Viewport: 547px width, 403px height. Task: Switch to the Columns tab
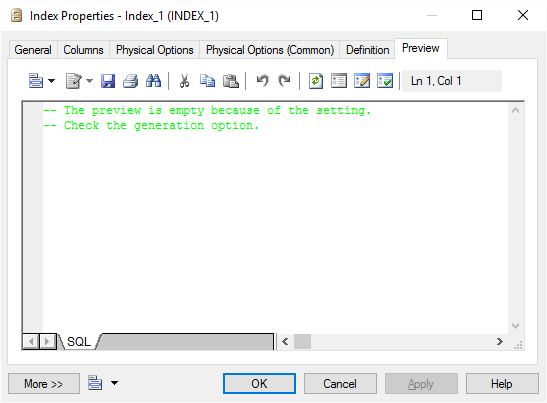click(x=83, y=50)
